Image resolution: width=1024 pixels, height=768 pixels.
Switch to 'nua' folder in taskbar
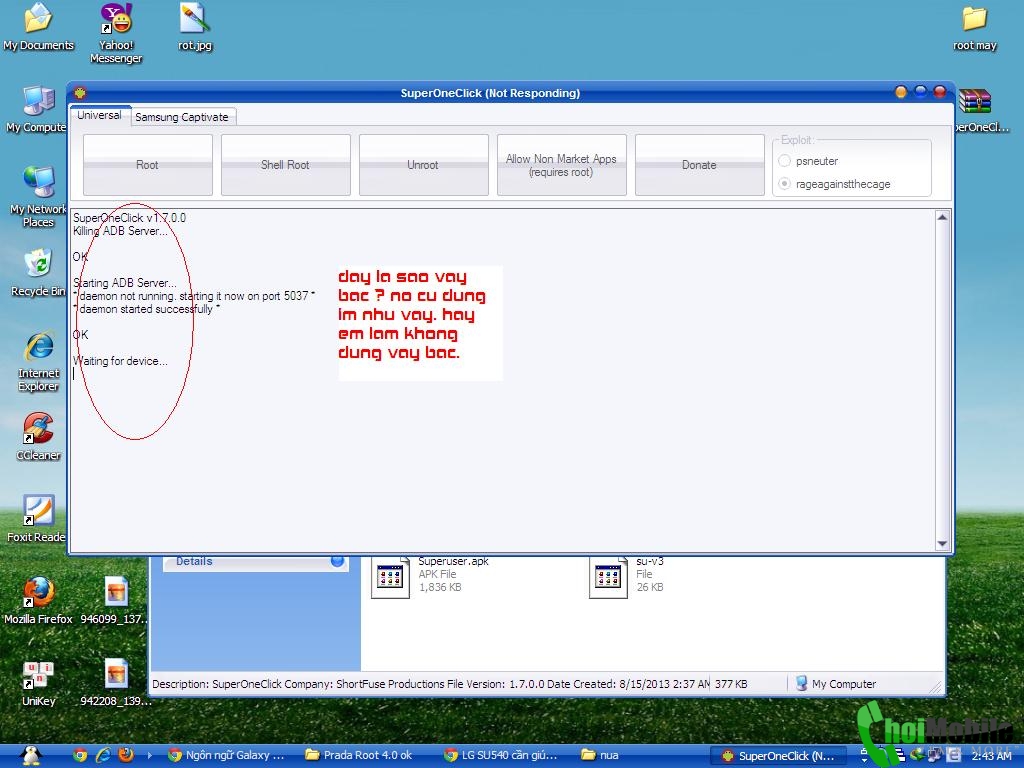coord(601,755)
